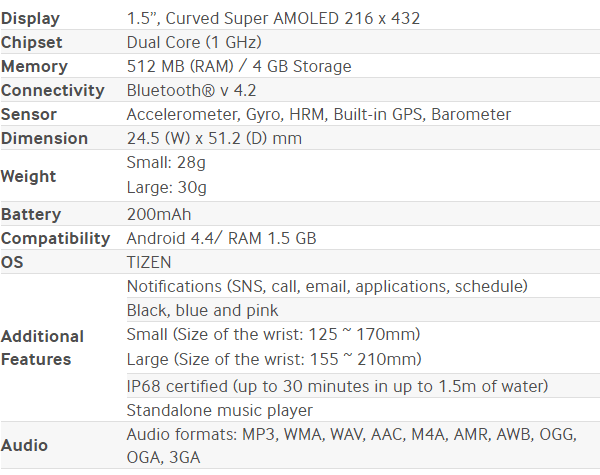Viewport: 600px width, 475px height.
Task: Click the Accelerometer, Gyro, HRM sensor list
Action: [319, 114]
